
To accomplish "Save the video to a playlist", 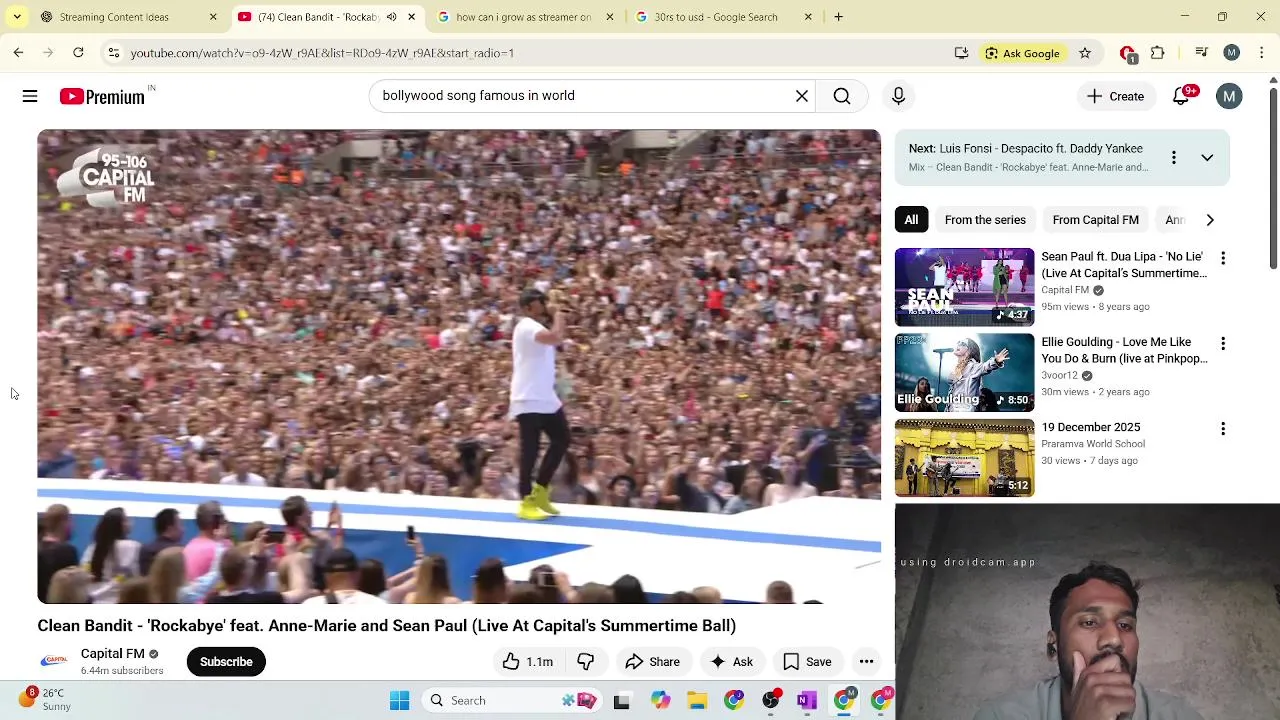I will 807,661.
